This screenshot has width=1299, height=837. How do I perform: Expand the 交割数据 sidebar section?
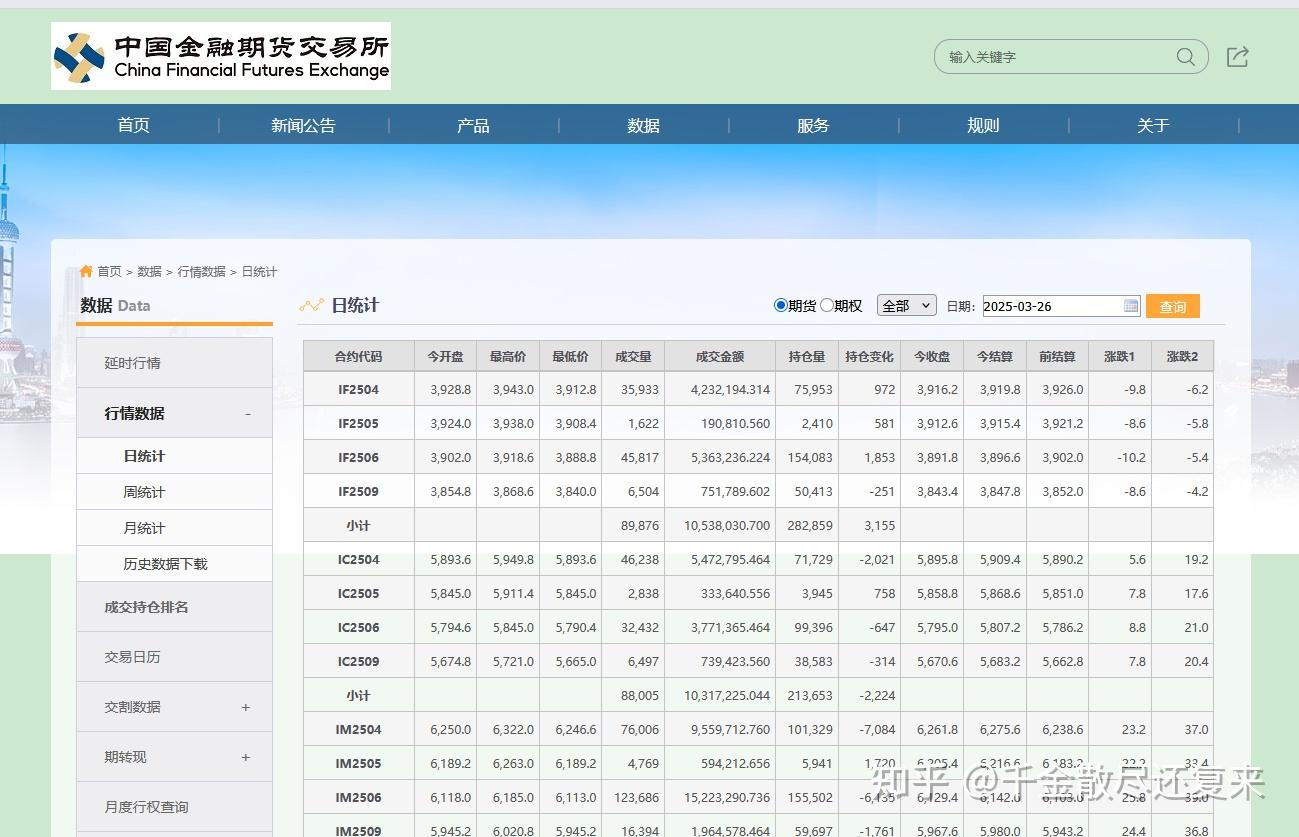tap(246, 707)
